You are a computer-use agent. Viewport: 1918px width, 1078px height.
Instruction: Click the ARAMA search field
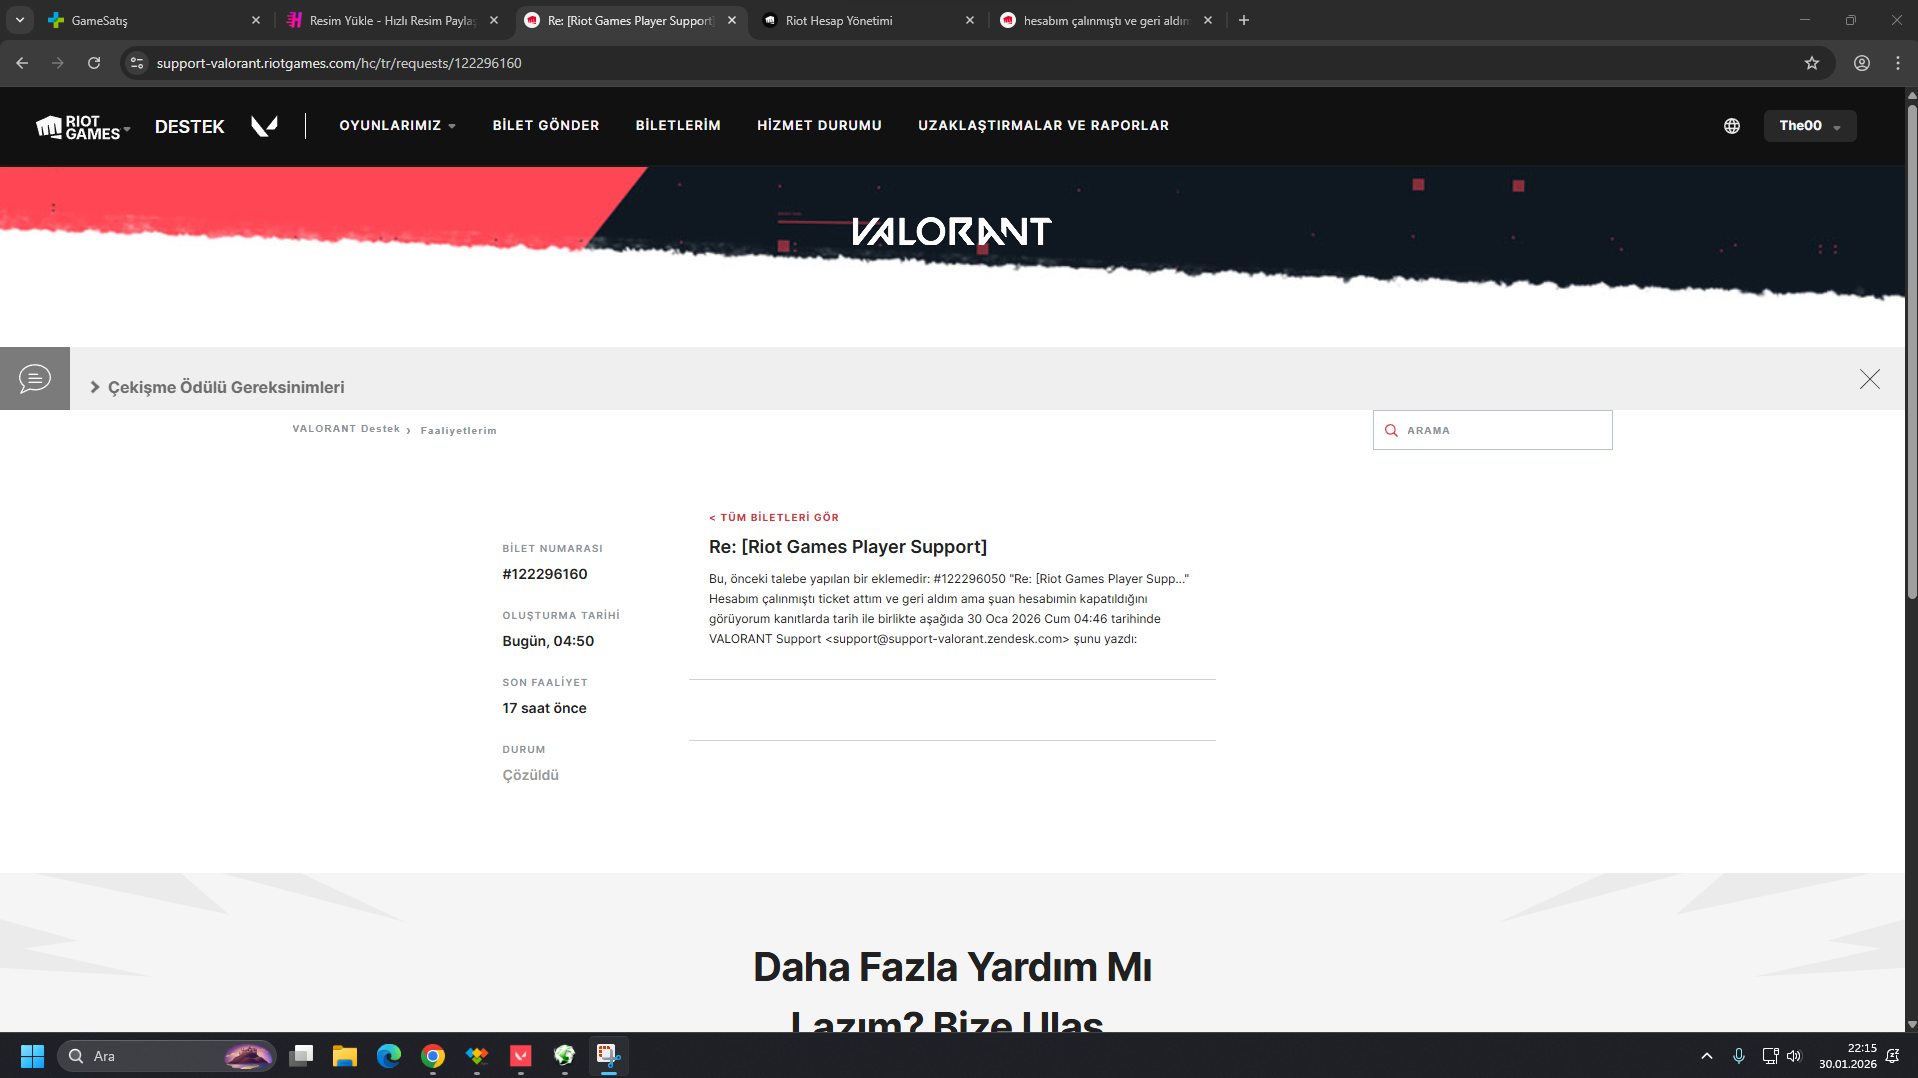pos(1492,430)
